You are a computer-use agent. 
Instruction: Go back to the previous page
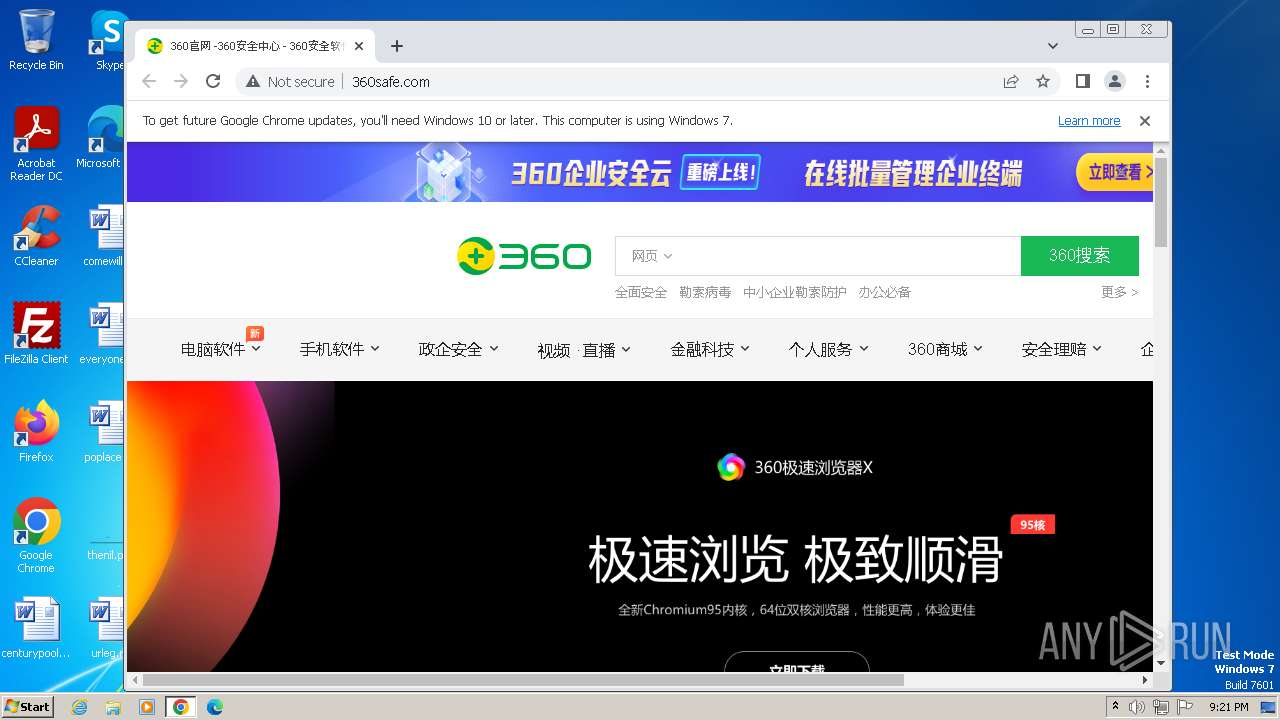[x=149, y=82]
